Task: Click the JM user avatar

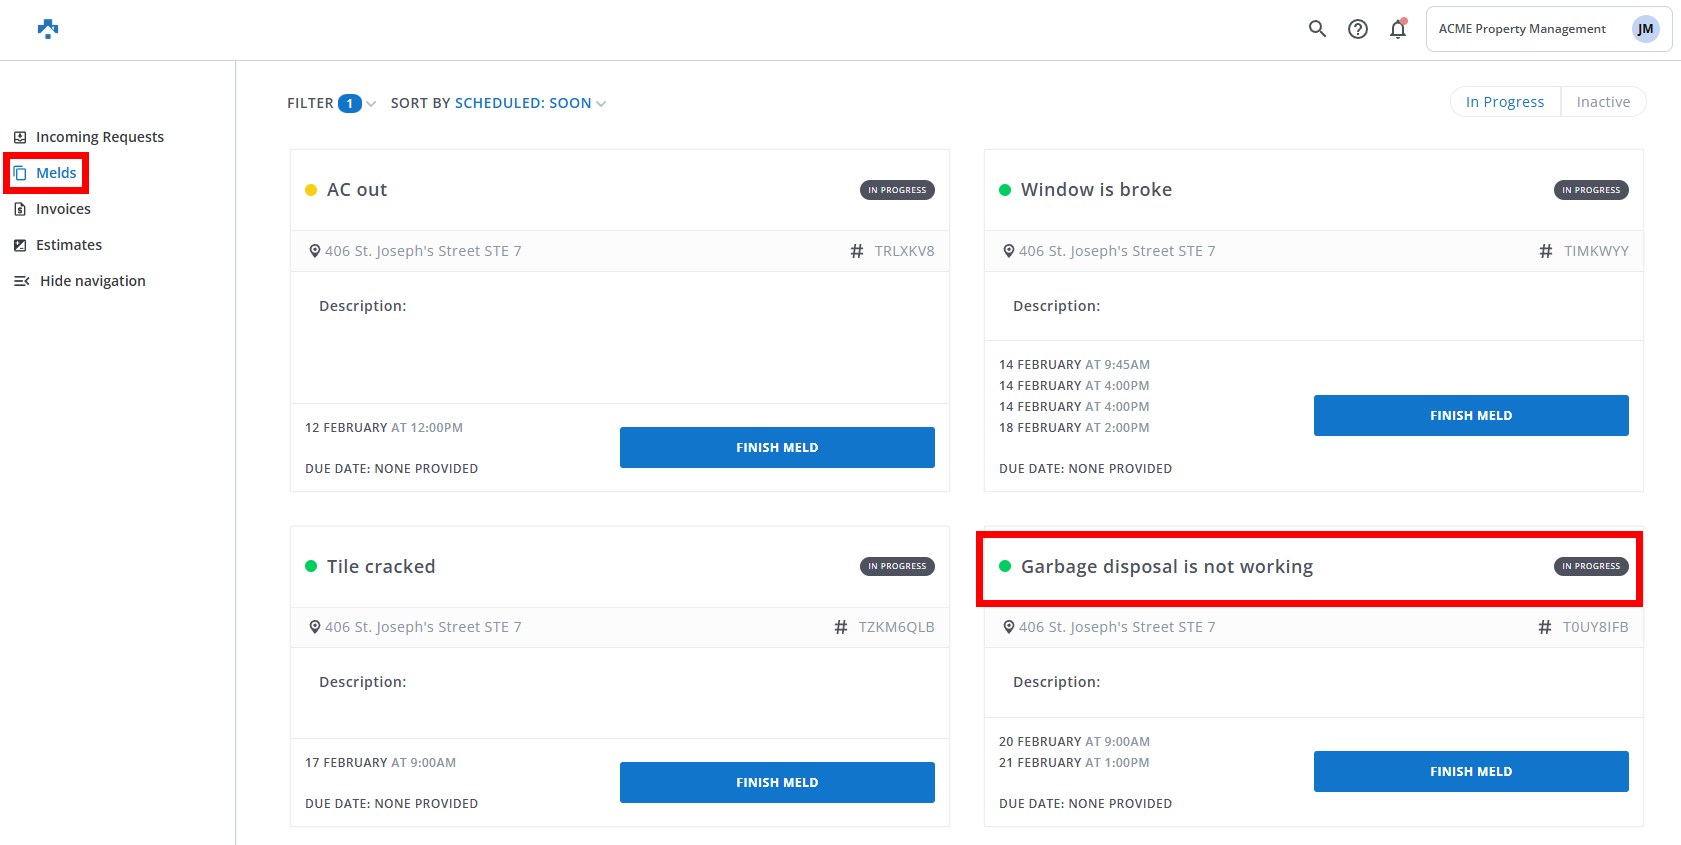Action: point(1645,29)
